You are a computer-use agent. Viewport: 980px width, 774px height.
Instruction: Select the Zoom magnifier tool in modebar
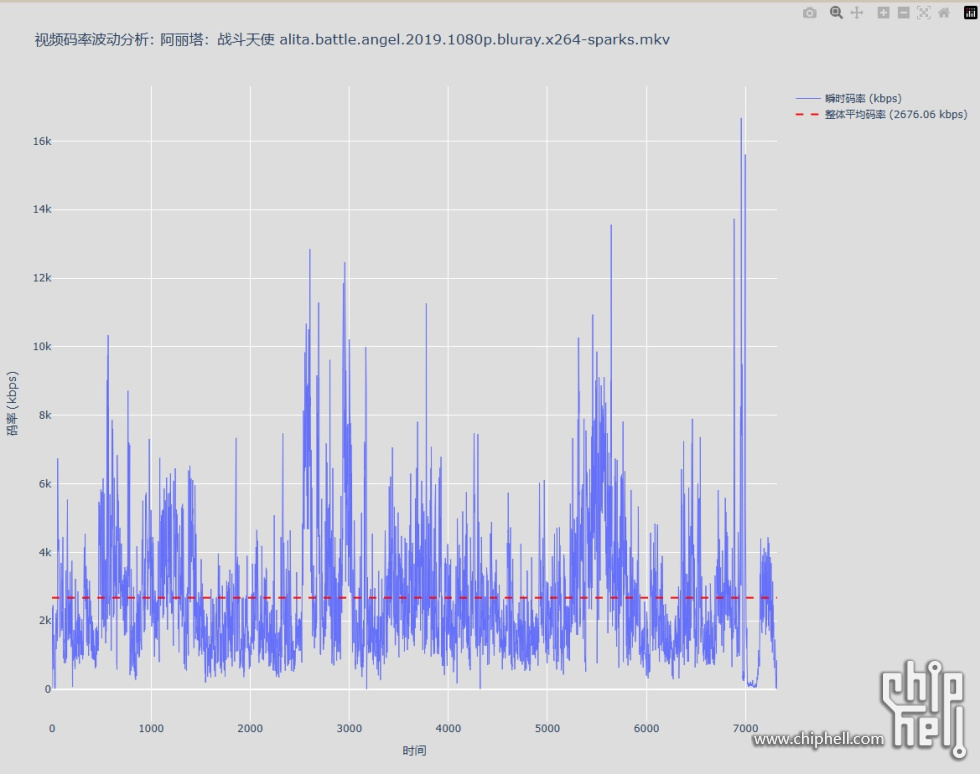coord(836,13)
